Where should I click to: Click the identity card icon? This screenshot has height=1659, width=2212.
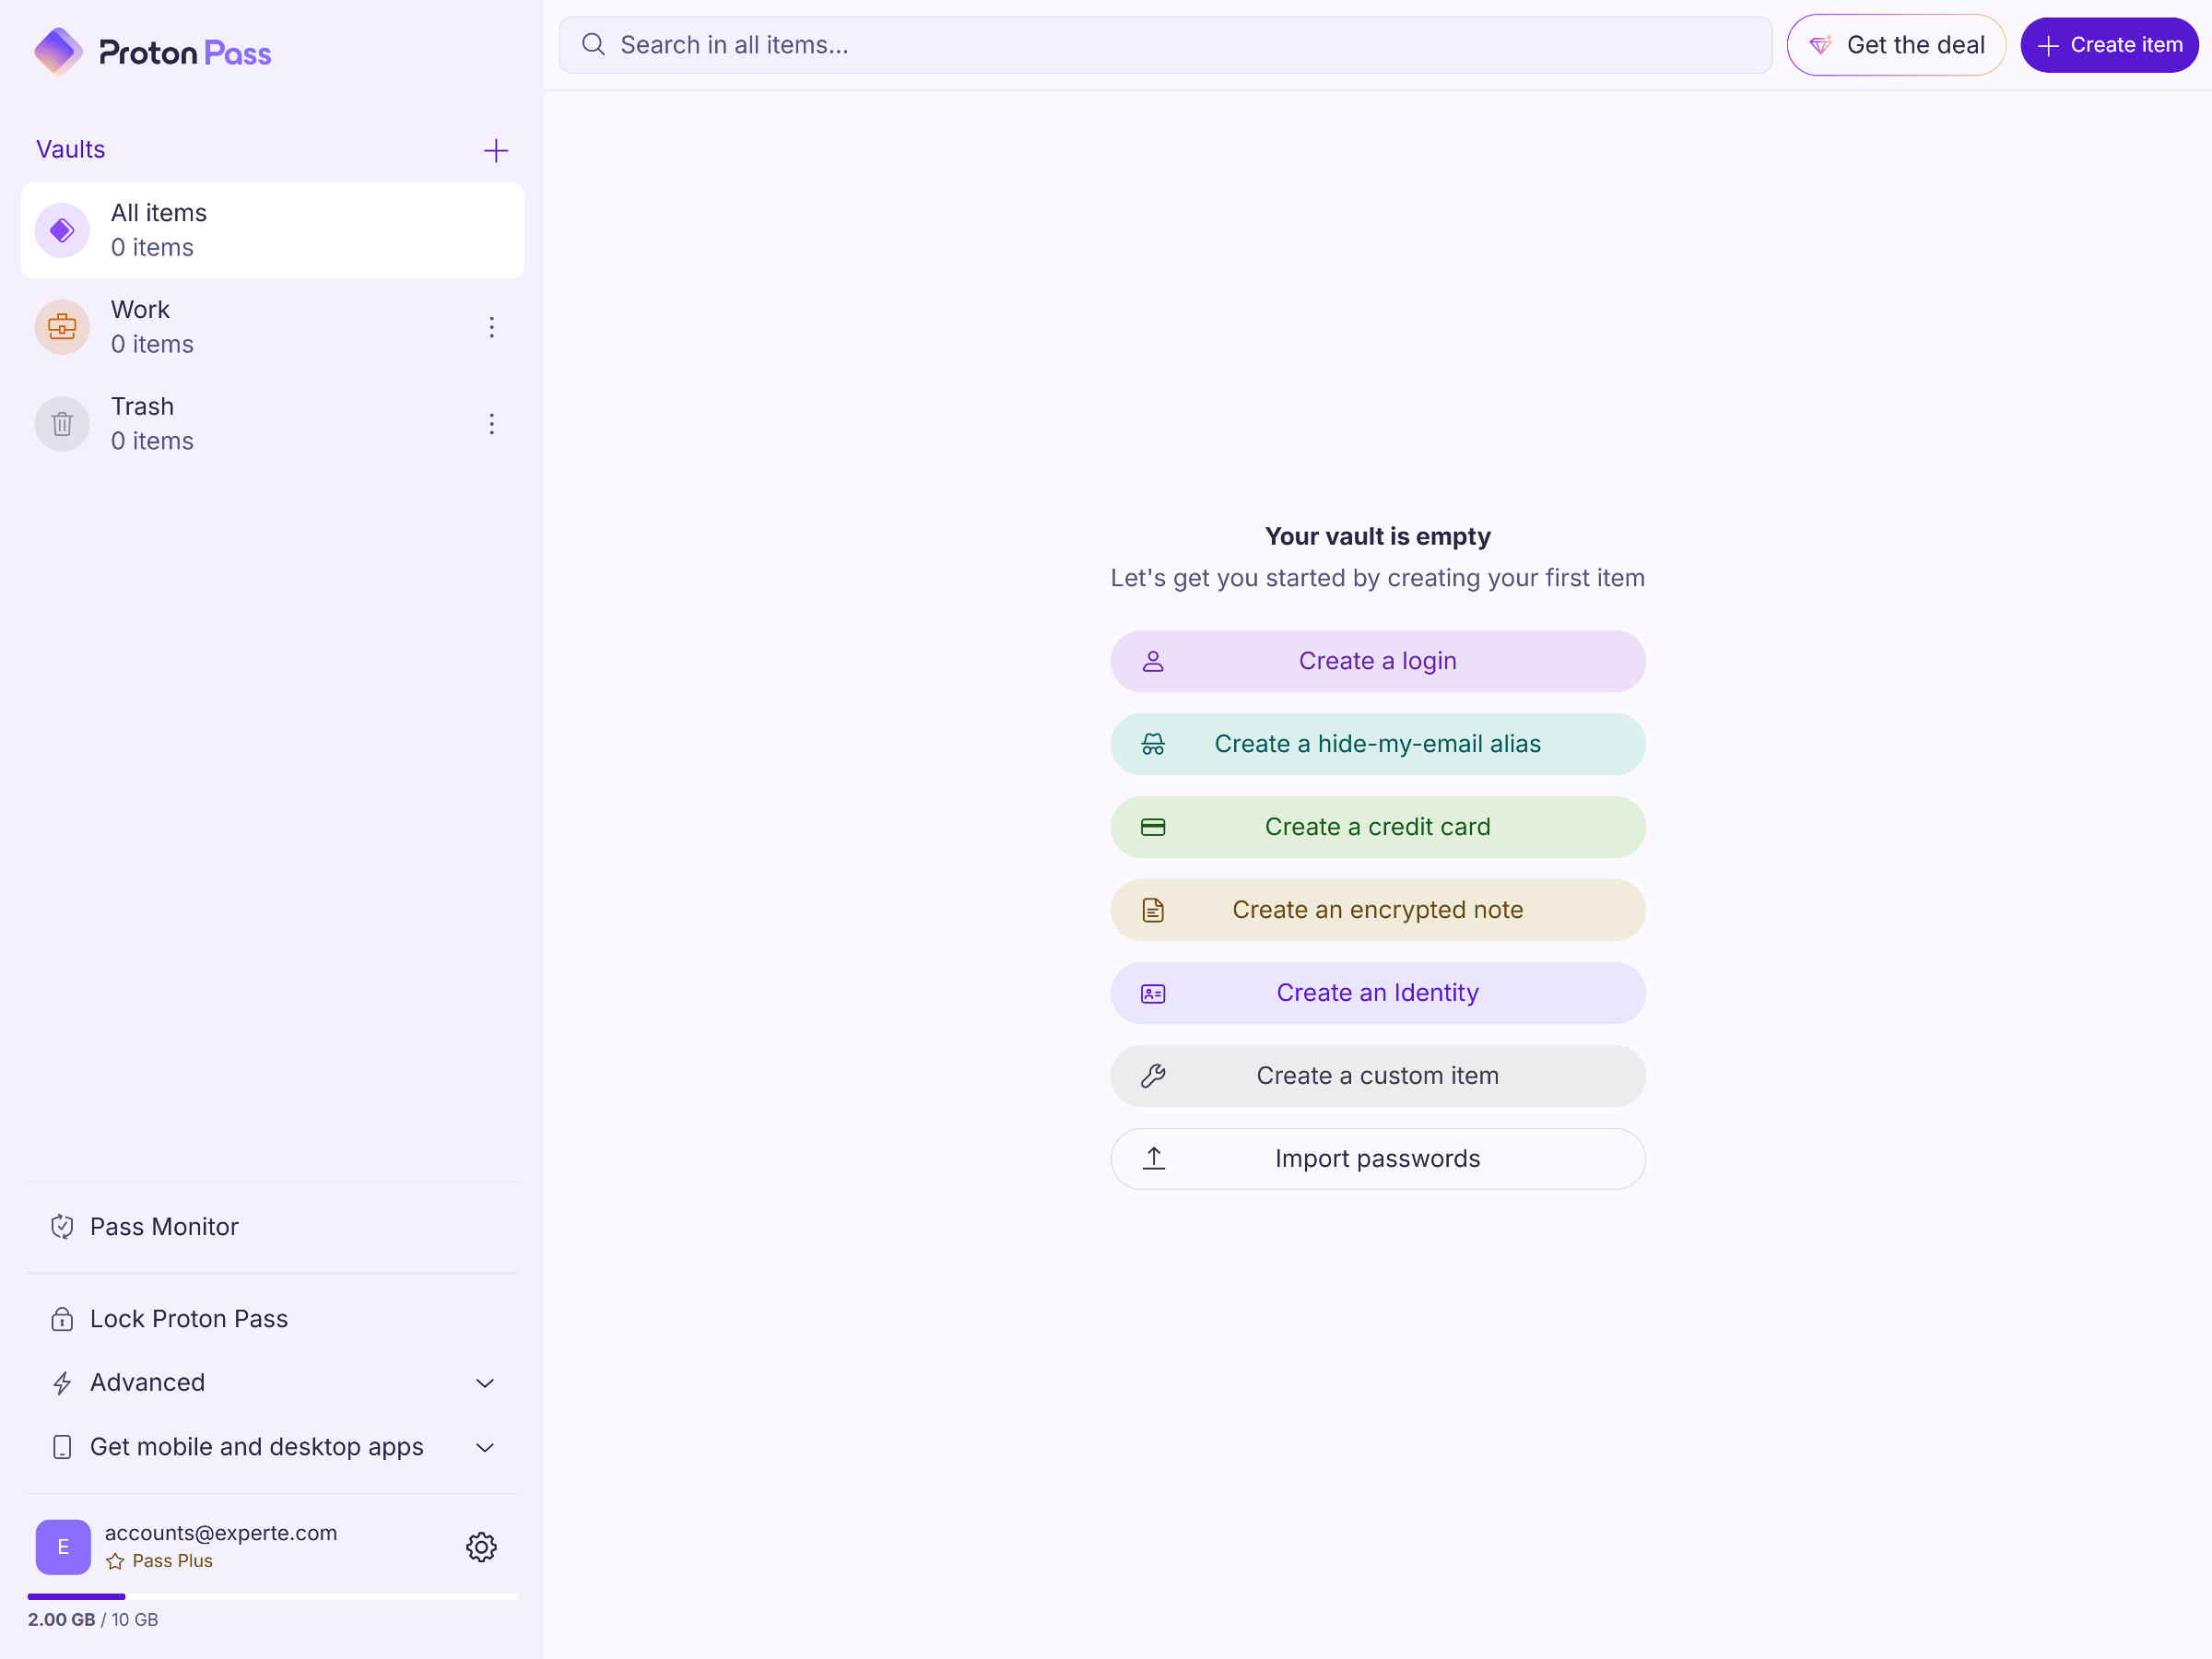click(1153, 993)
